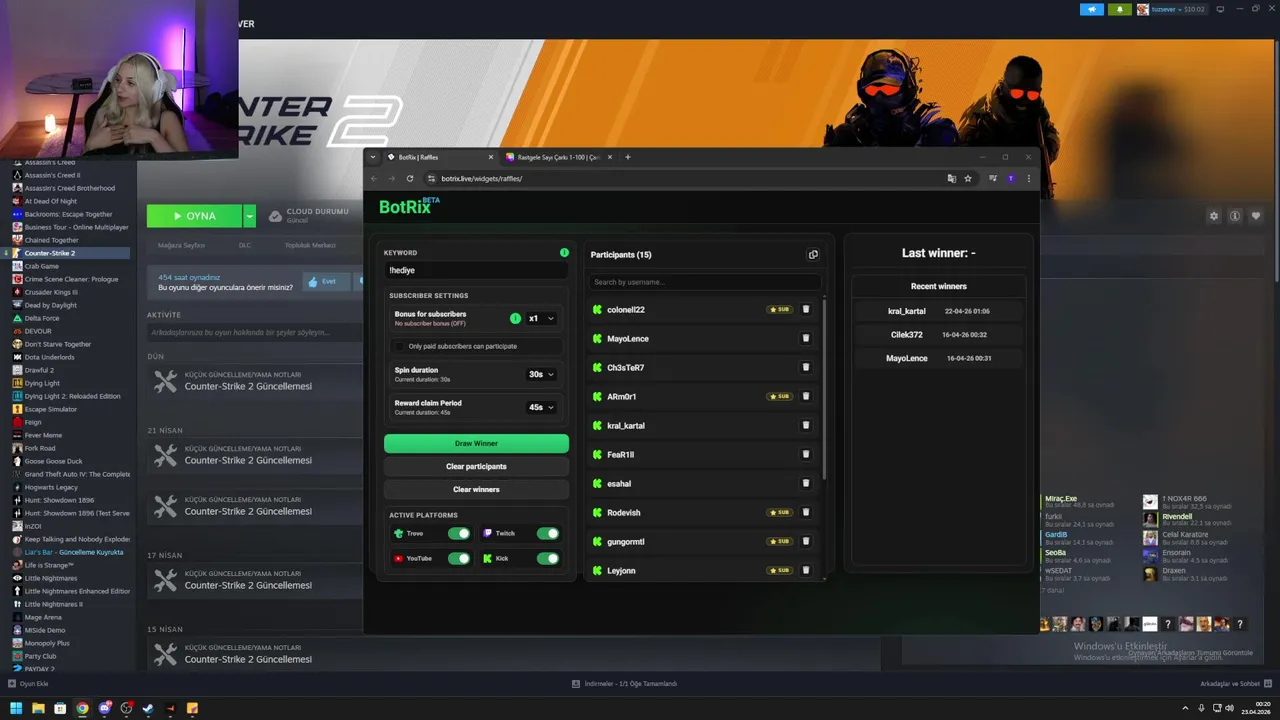Open Steam Topluluk Merkezi tab

pyautogui.click(x=310, y=245)
